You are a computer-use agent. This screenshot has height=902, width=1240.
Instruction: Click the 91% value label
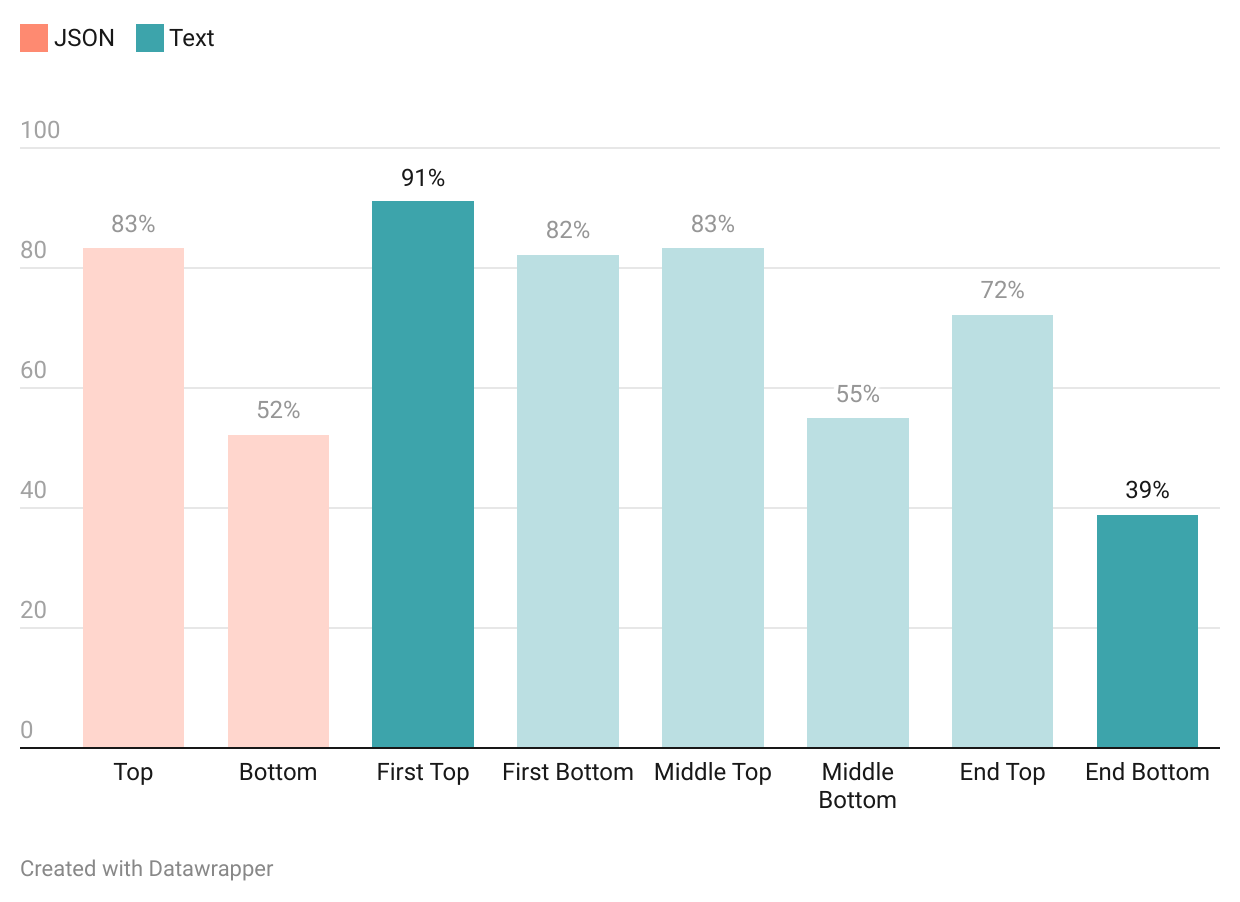coord(423,178)
